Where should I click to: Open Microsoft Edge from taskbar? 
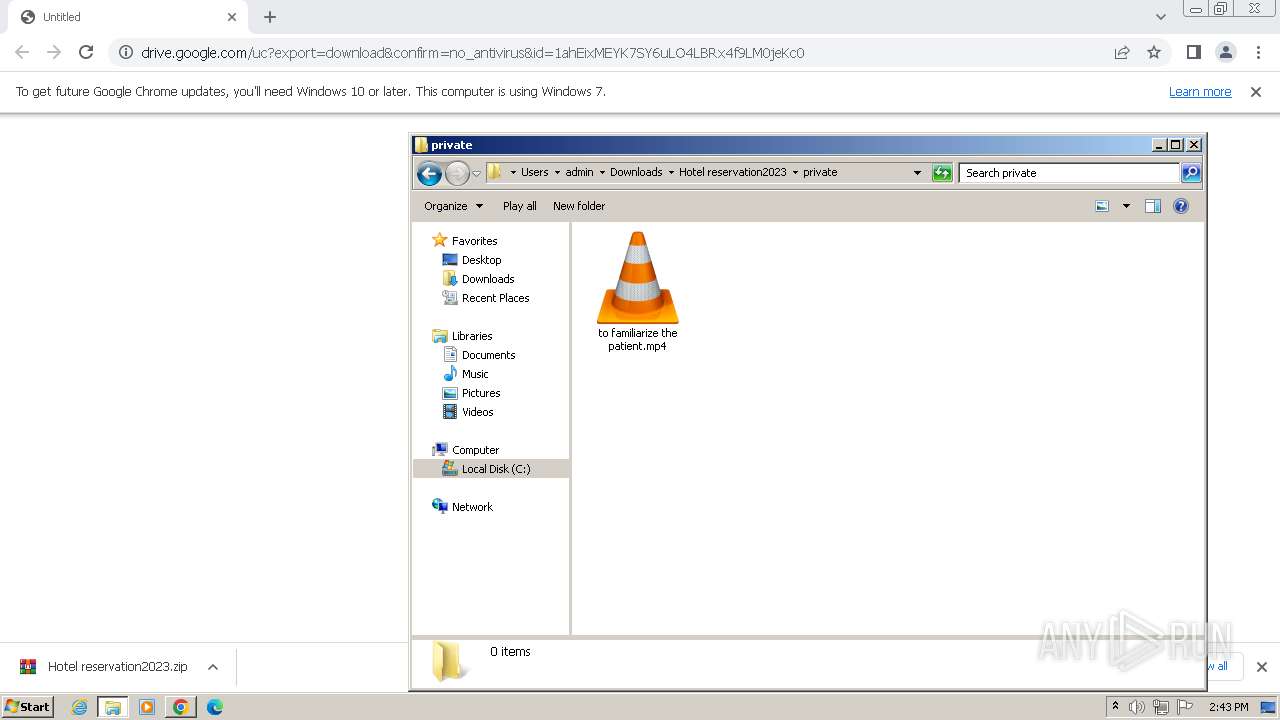click(215, 707)
